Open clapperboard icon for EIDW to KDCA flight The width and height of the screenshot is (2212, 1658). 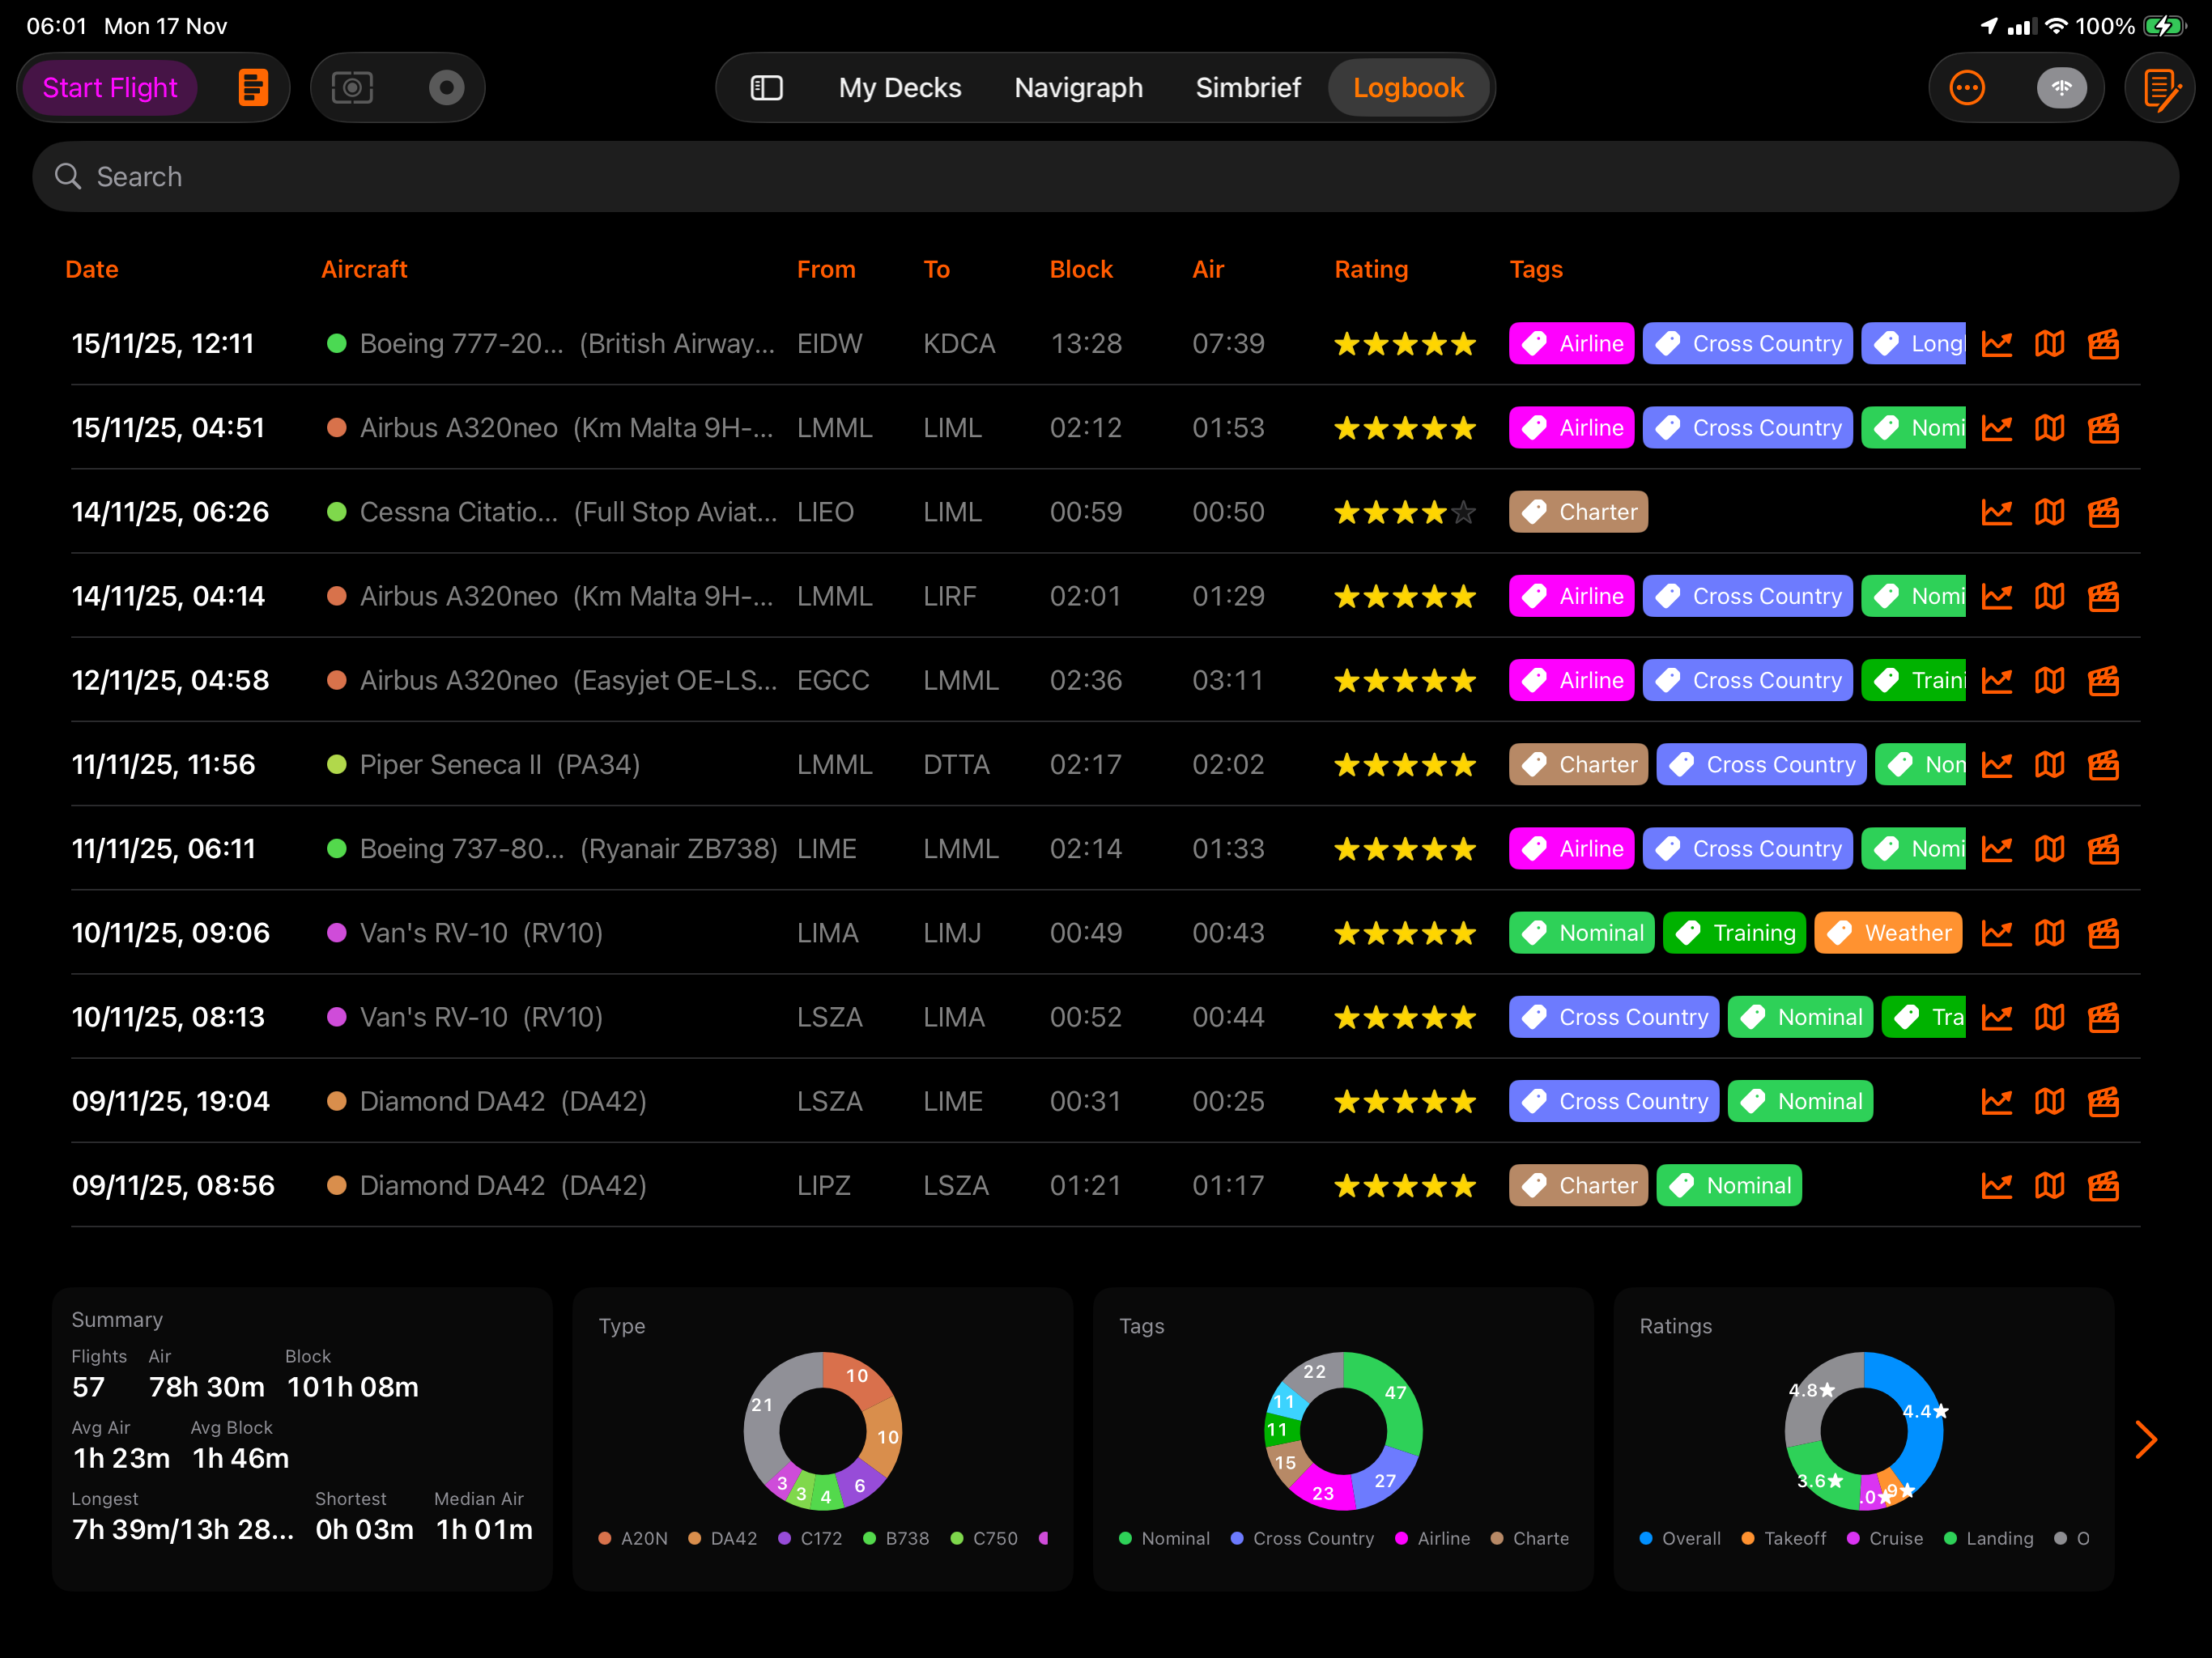pos(2103,344)
